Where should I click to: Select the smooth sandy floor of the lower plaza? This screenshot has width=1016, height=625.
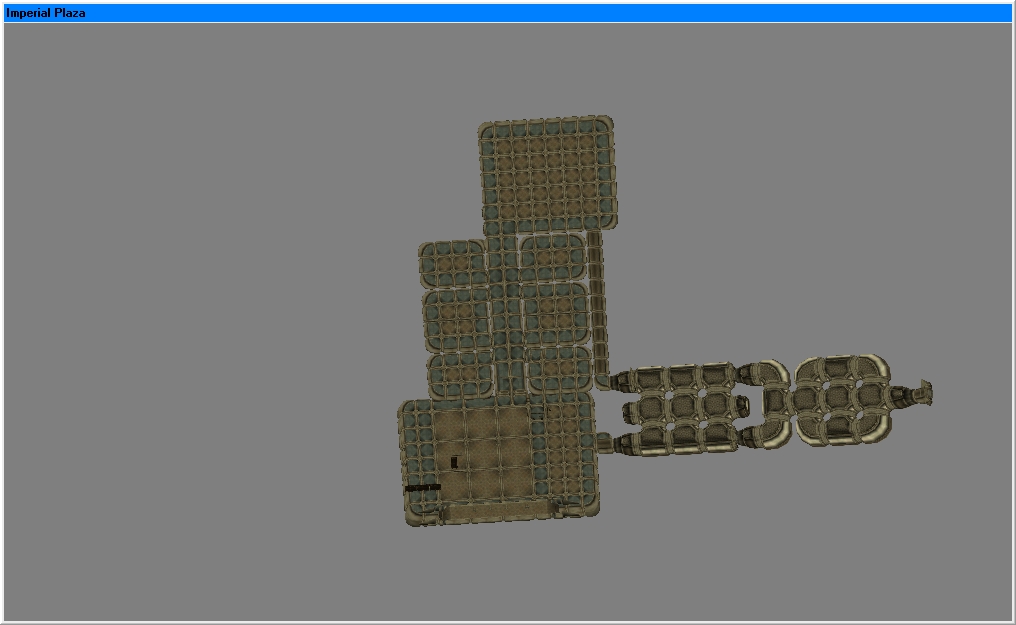tap(481, 452)
